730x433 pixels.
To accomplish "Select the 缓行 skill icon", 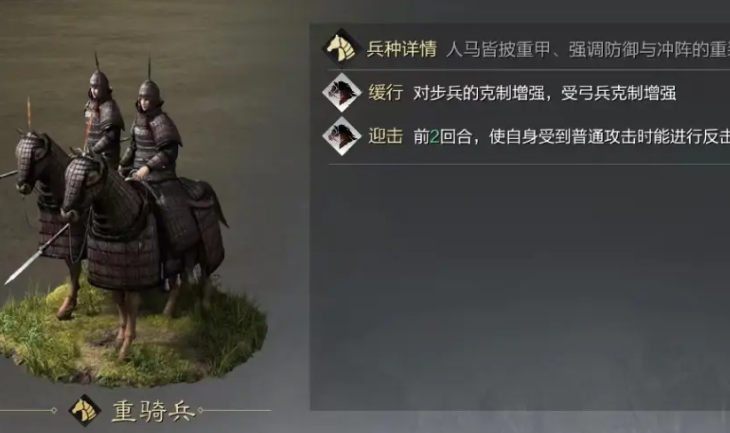I will point(342,92).
